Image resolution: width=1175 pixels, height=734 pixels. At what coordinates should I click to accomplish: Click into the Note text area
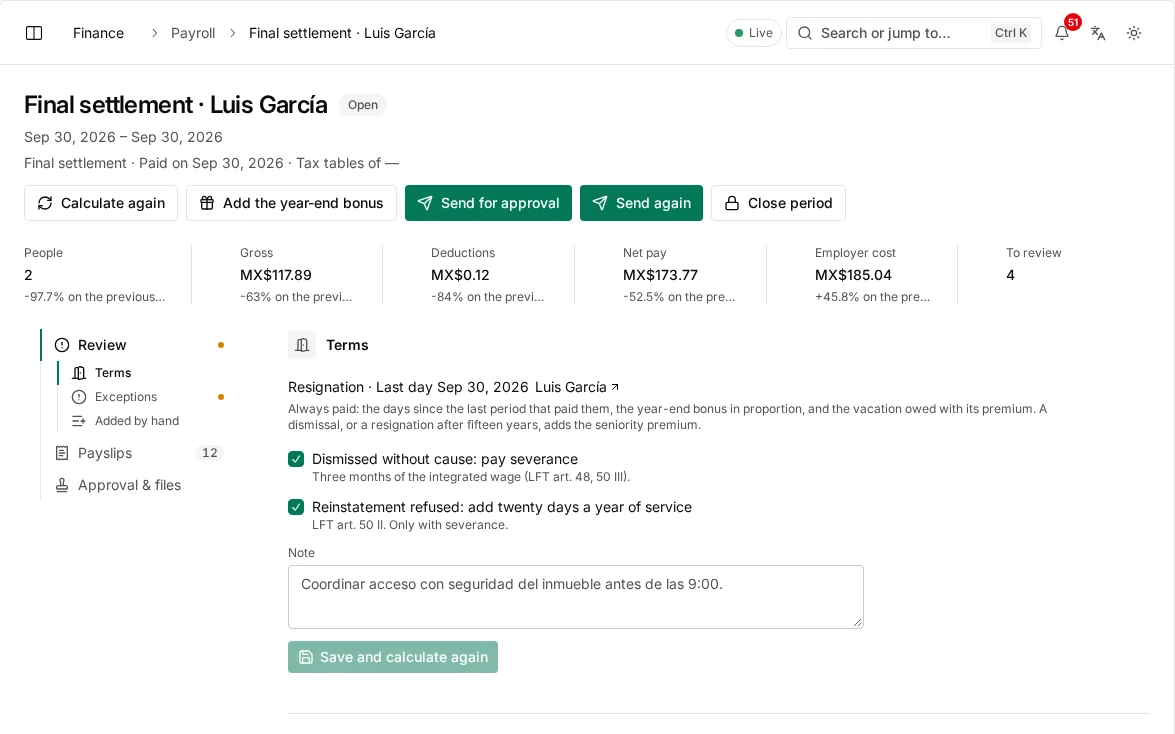(576, 597)
